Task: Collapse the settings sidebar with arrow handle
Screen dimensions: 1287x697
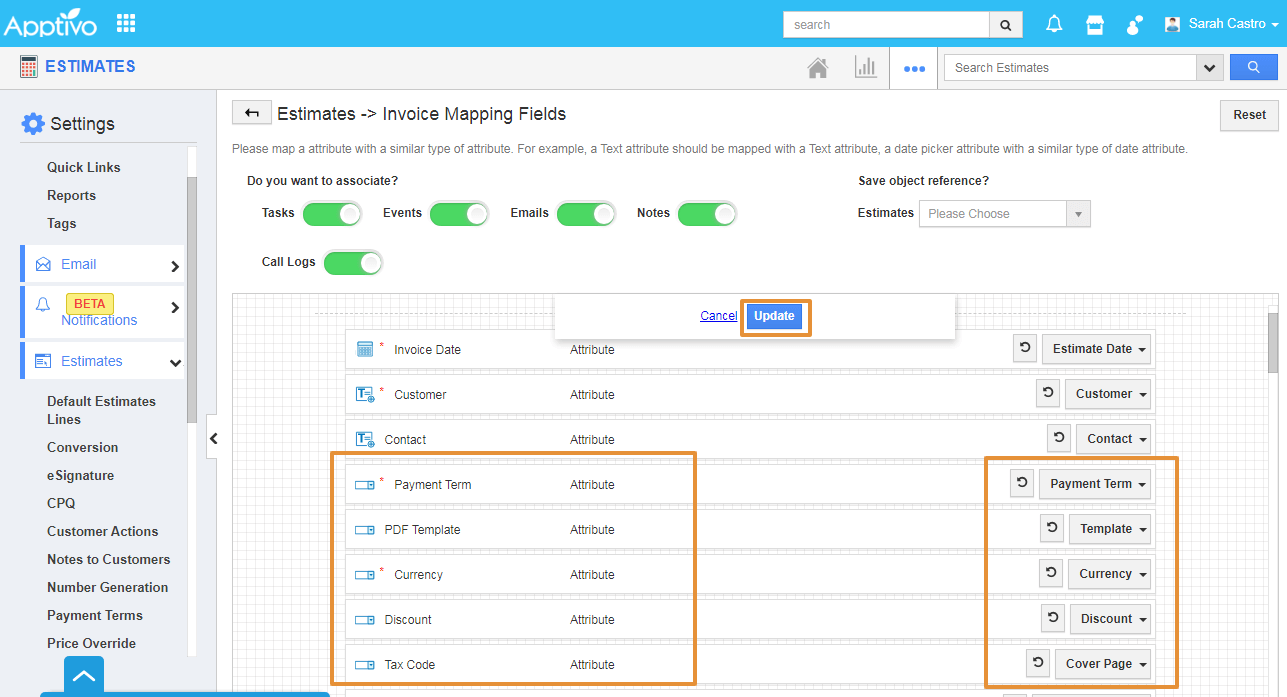Action: pos(213,438)
